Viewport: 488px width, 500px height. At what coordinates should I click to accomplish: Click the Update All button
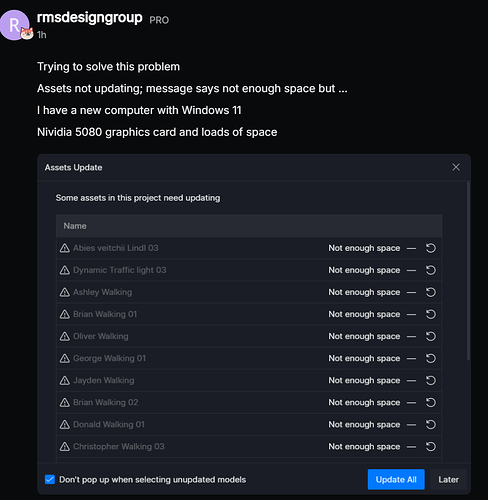[x=396, y=479]
